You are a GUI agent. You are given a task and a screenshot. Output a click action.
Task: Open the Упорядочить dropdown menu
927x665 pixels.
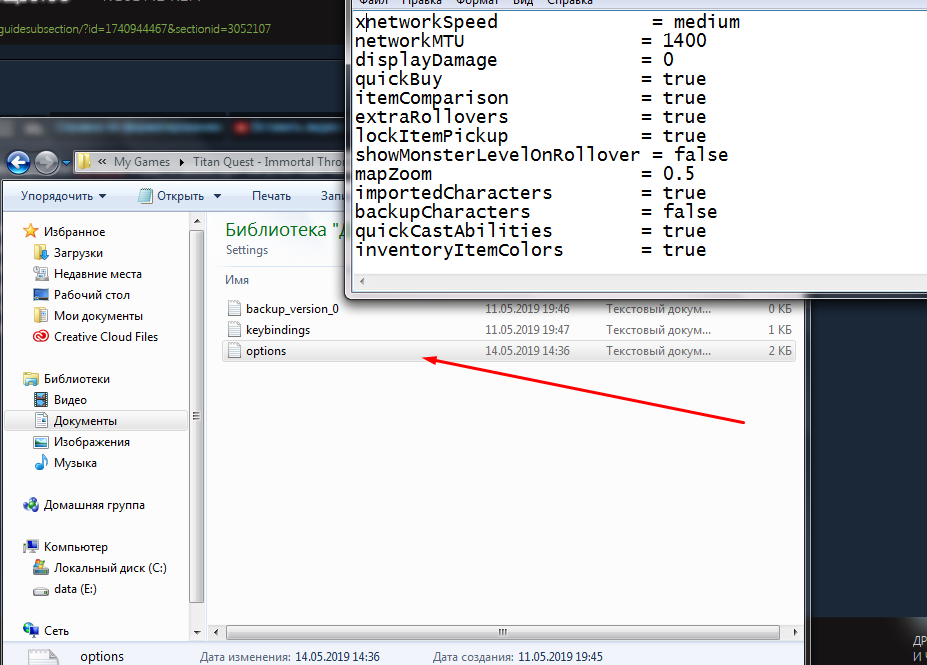[x=63, y=196]
